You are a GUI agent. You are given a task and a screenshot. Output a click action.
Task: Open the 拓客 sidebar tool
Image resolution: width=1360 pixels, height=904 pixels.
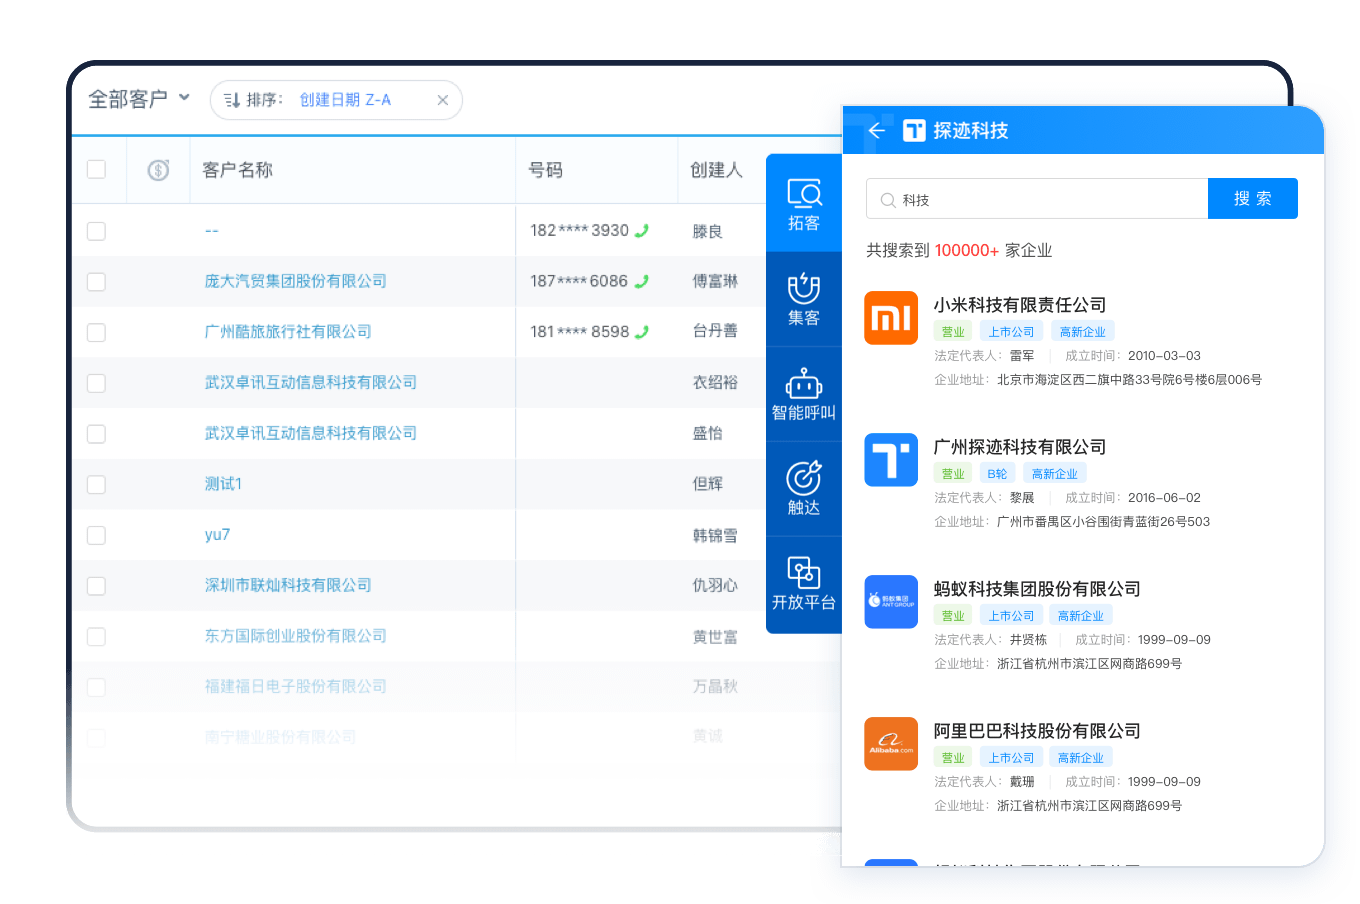[x=804, y=204]
